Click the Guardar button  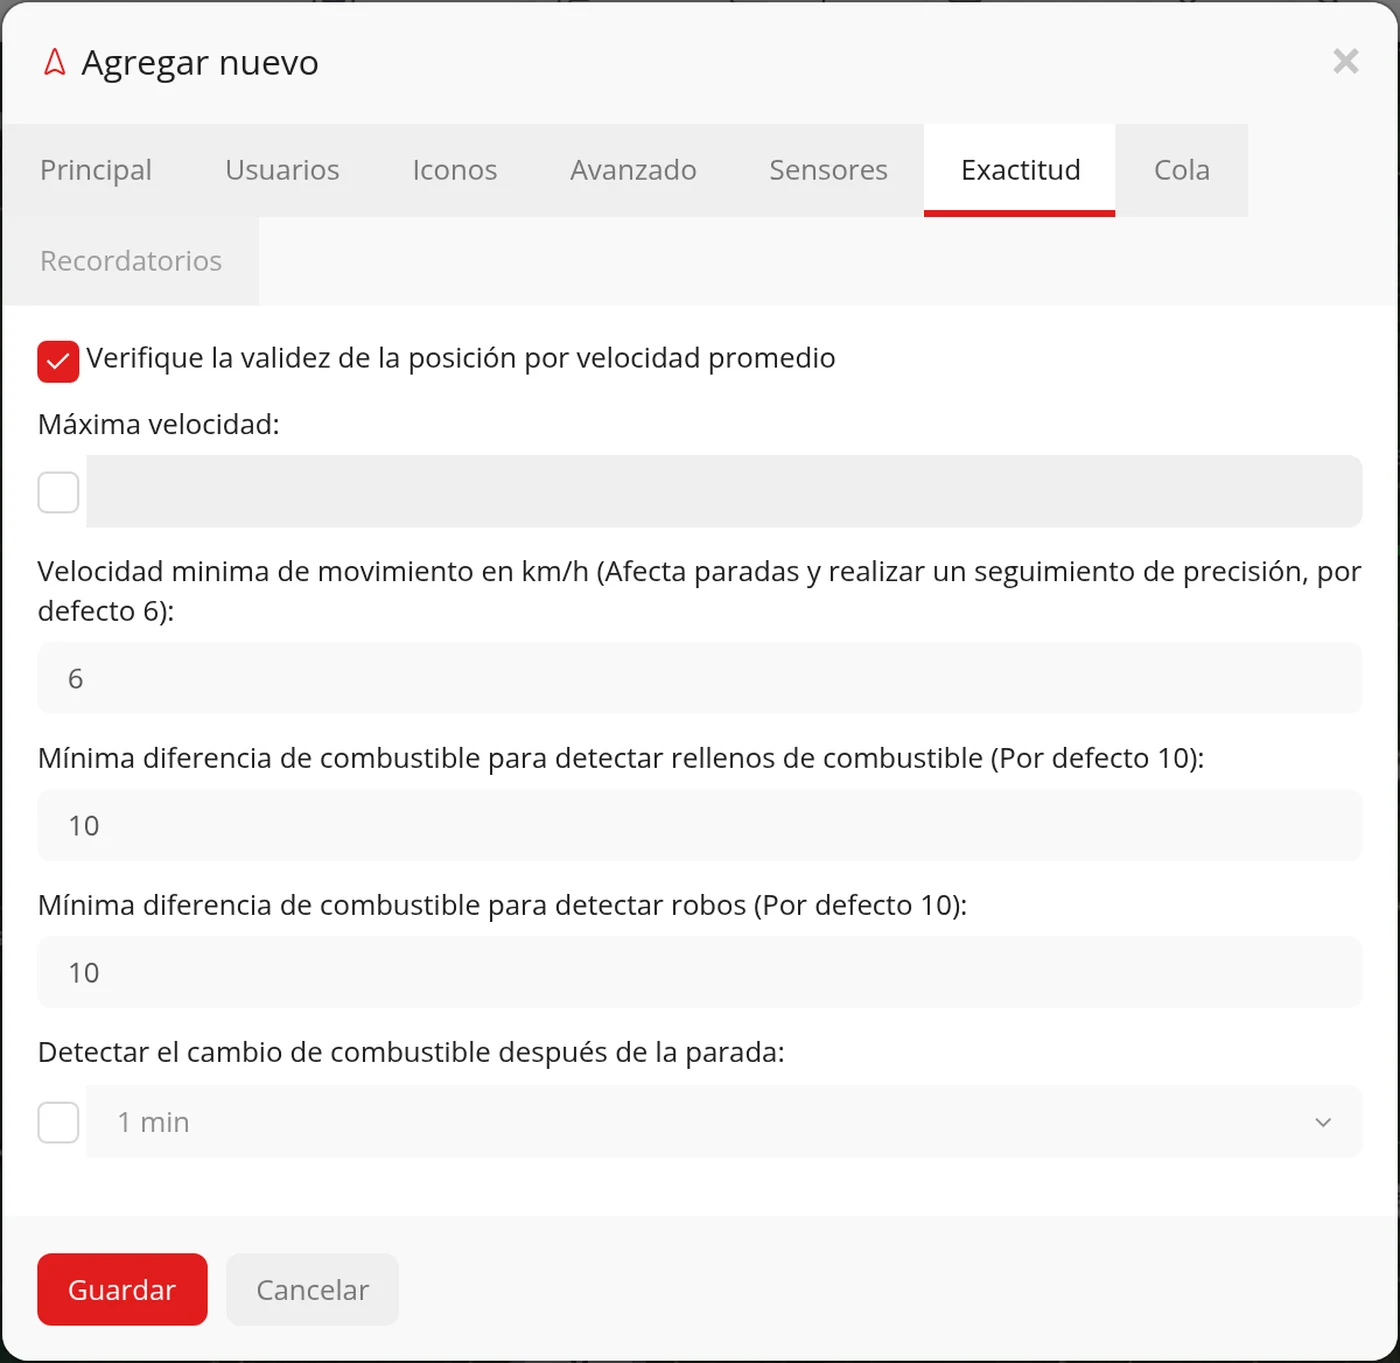click(x=122, y=1289)
